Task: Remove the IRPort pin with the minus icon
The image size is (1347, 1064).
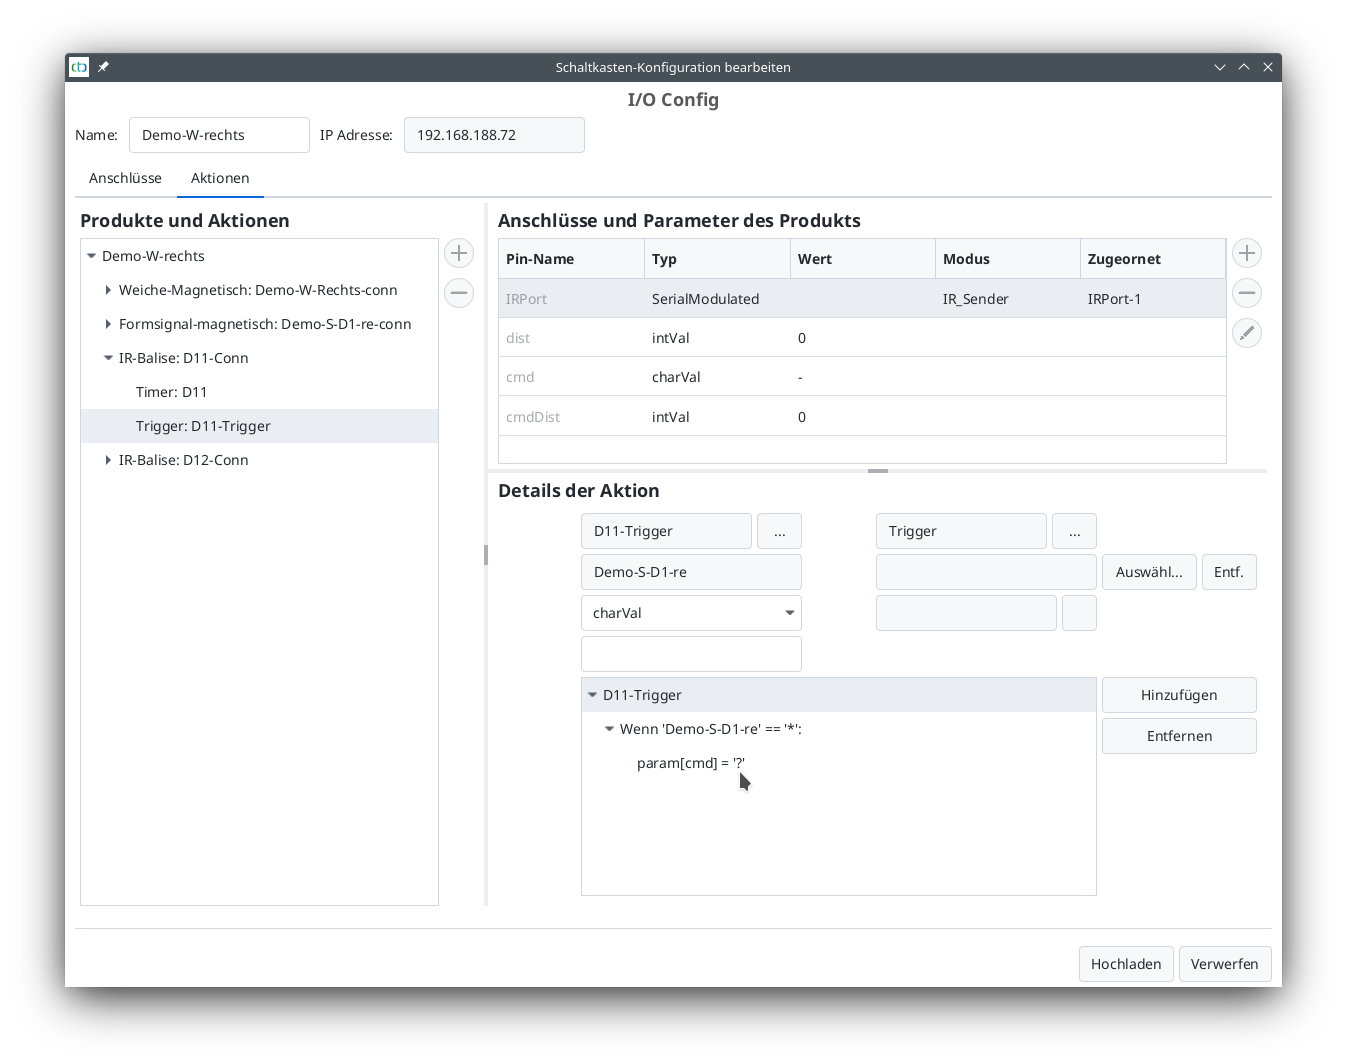Action: 1246,293
